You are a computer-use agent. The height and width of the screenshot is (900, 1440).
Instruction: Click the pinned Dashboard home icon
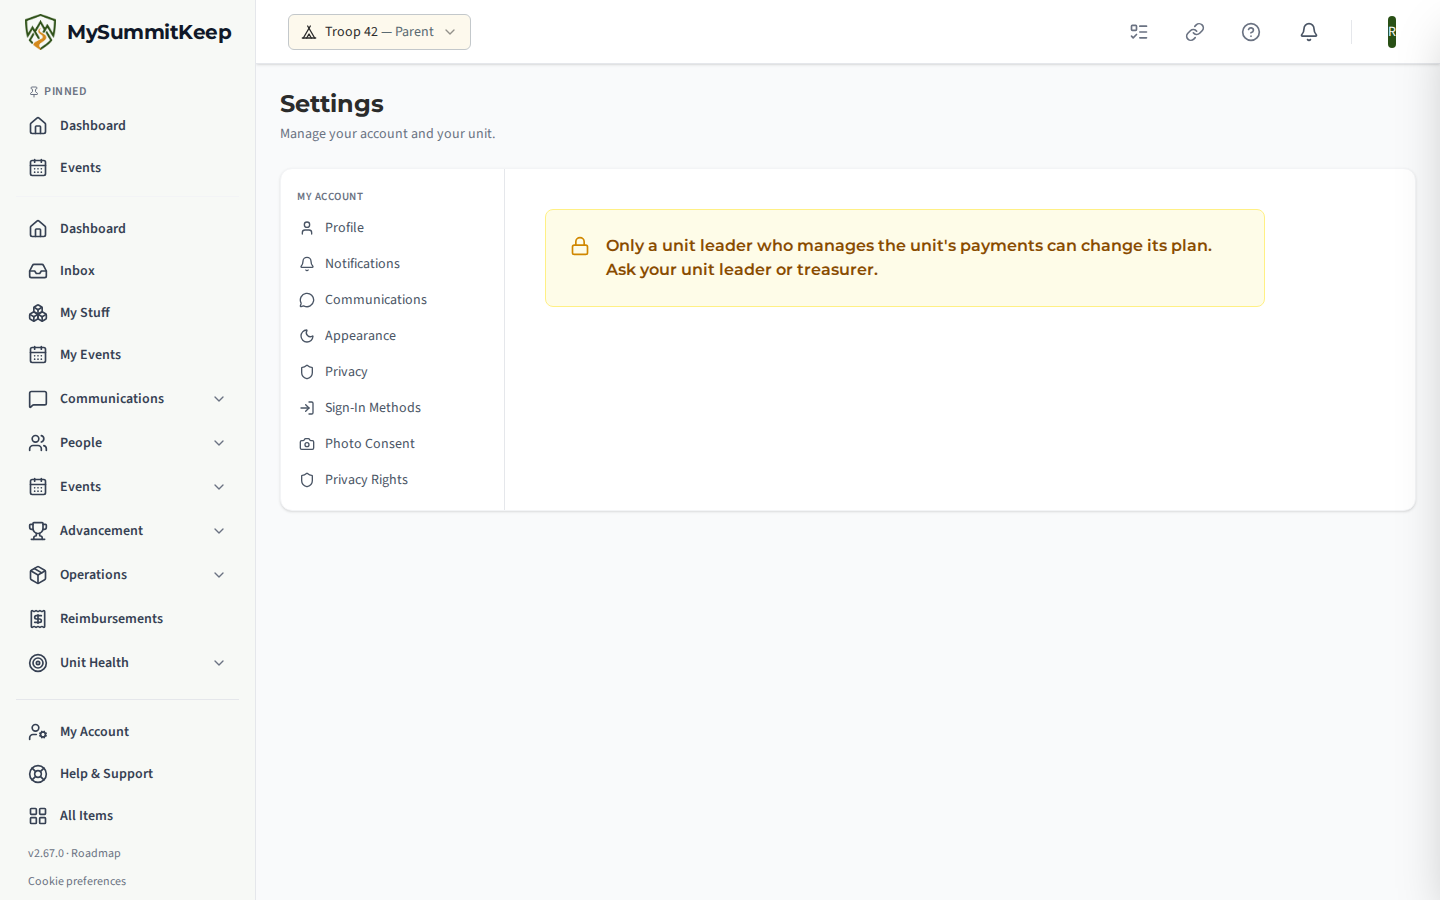click(38, 126)
